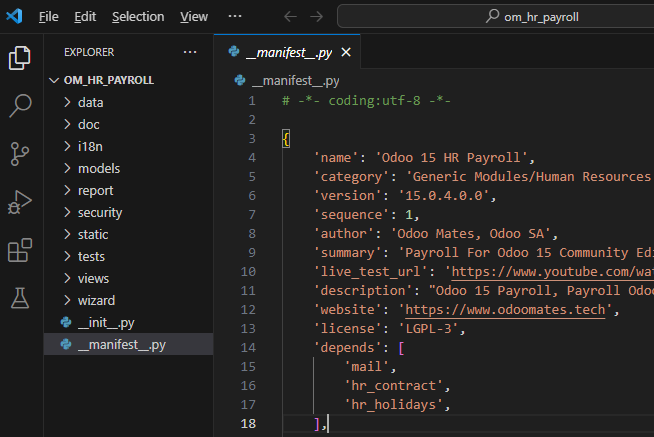
Task: Click the om_hr_payroll command center search box
Action: [x=496, y=17]
